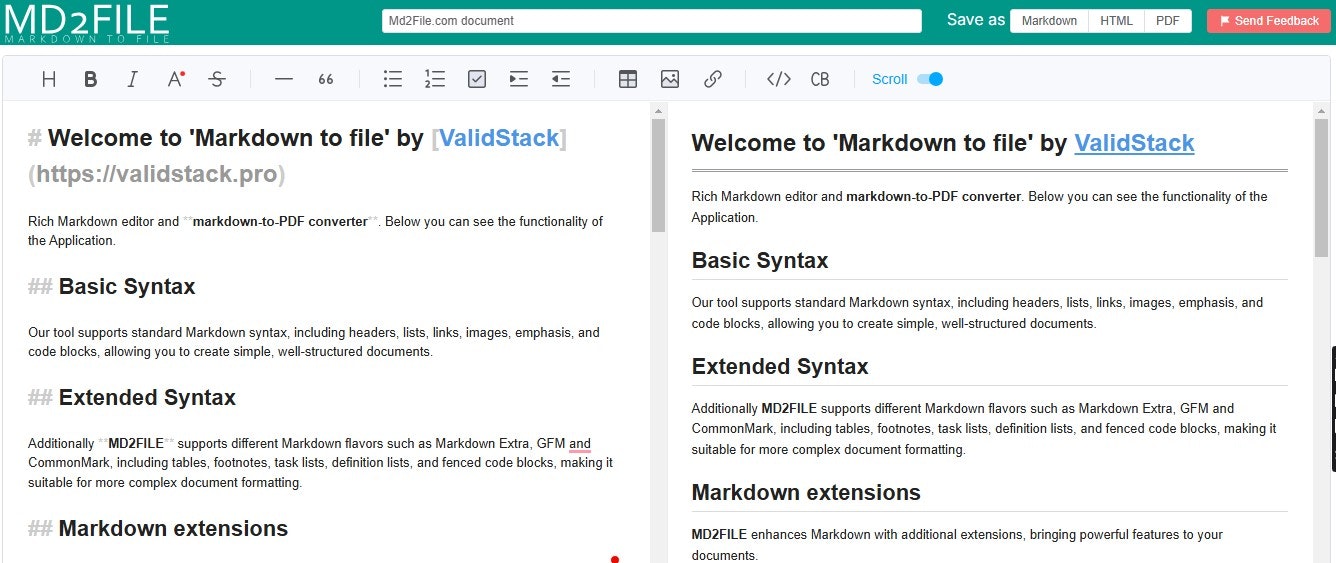Create an unordered bullet list

click(x=393, y=79)
